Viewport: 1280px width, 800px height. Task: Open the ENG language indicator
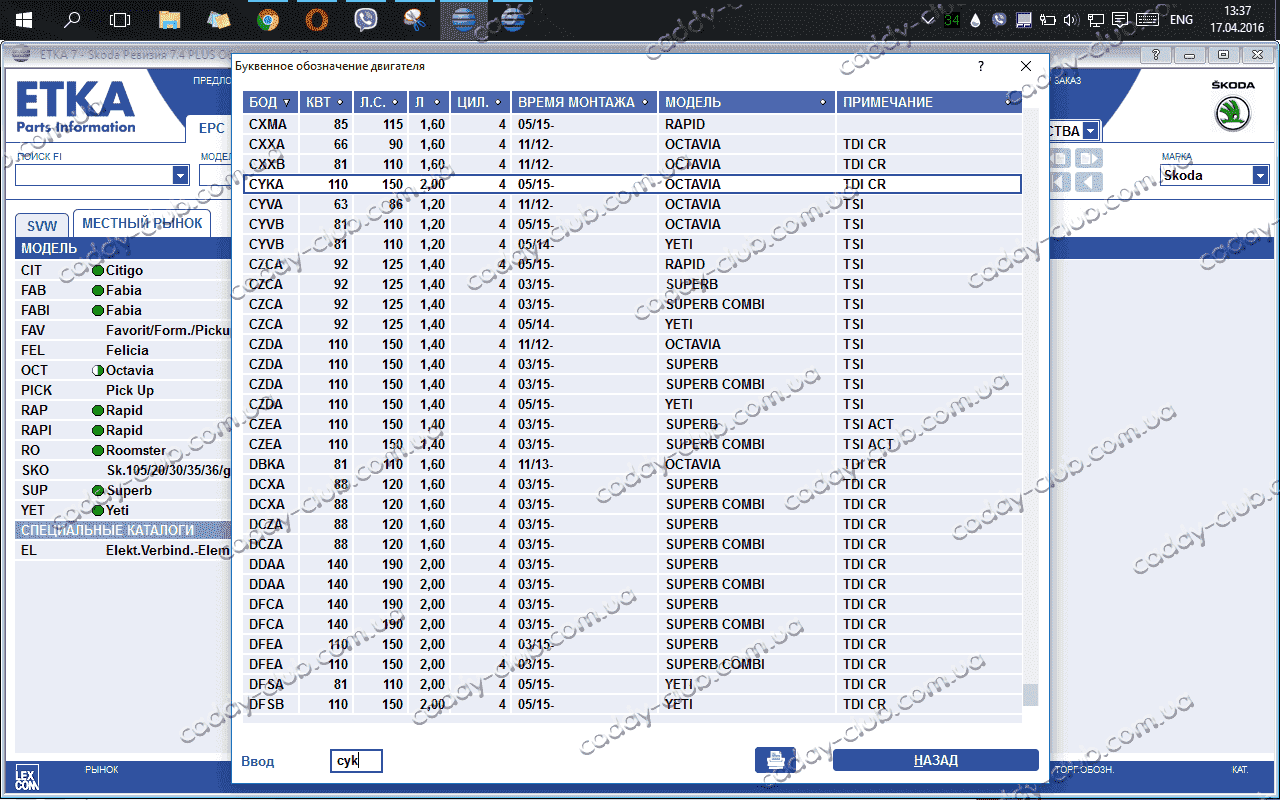point(1181,19)
